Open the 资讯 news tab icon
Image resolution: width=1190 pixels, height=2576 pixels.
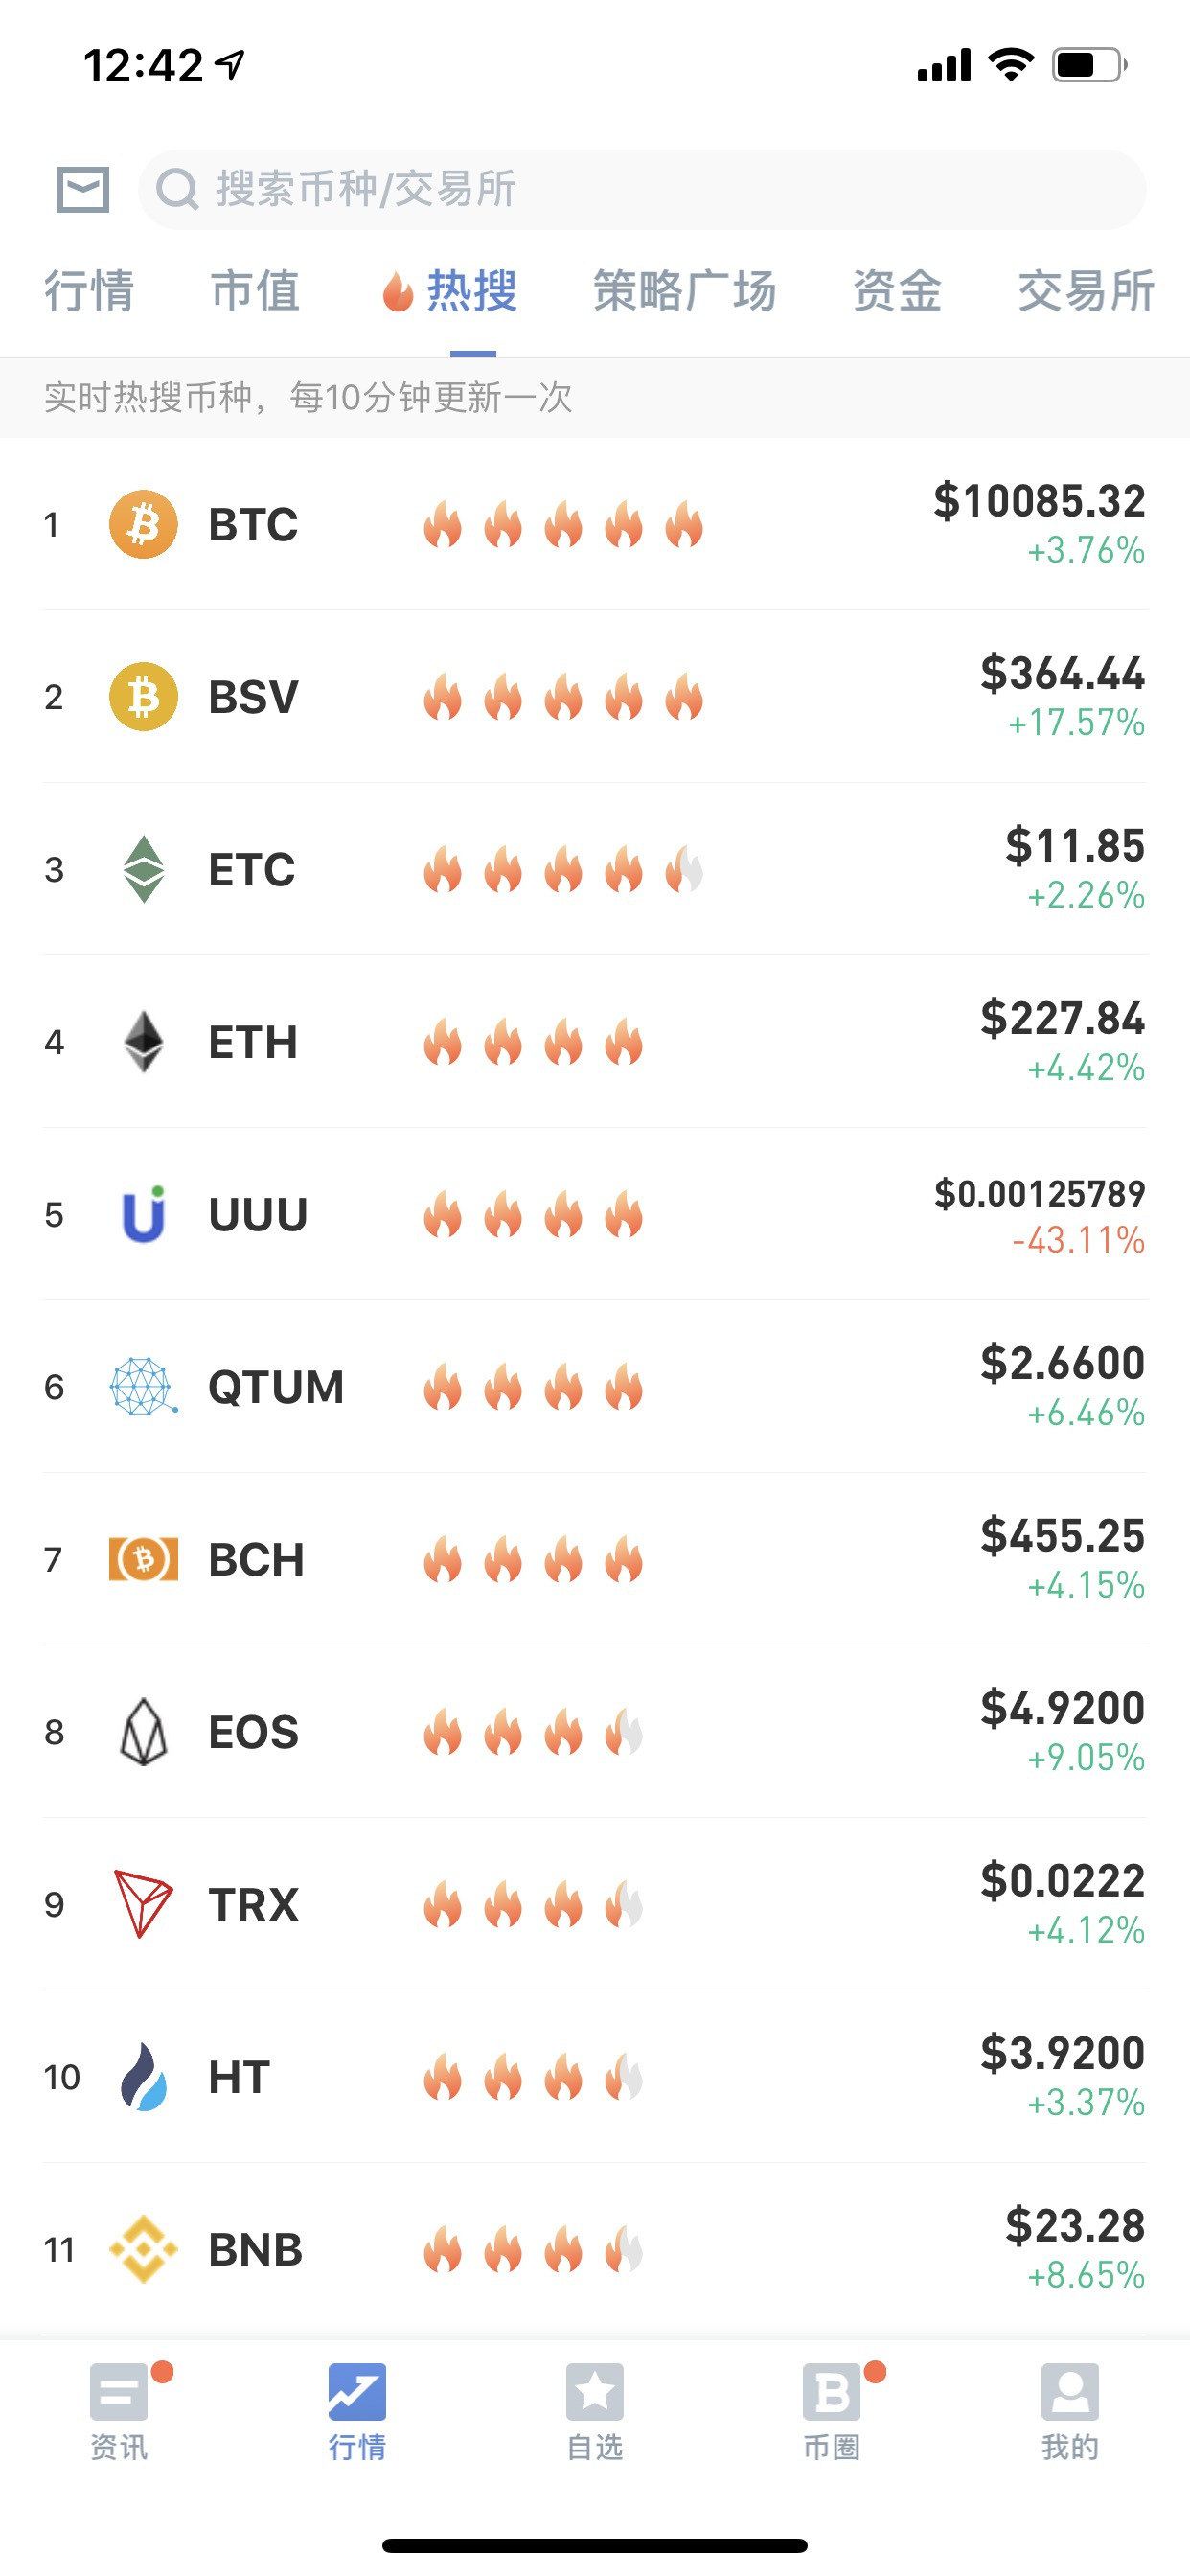point(119,2391)
